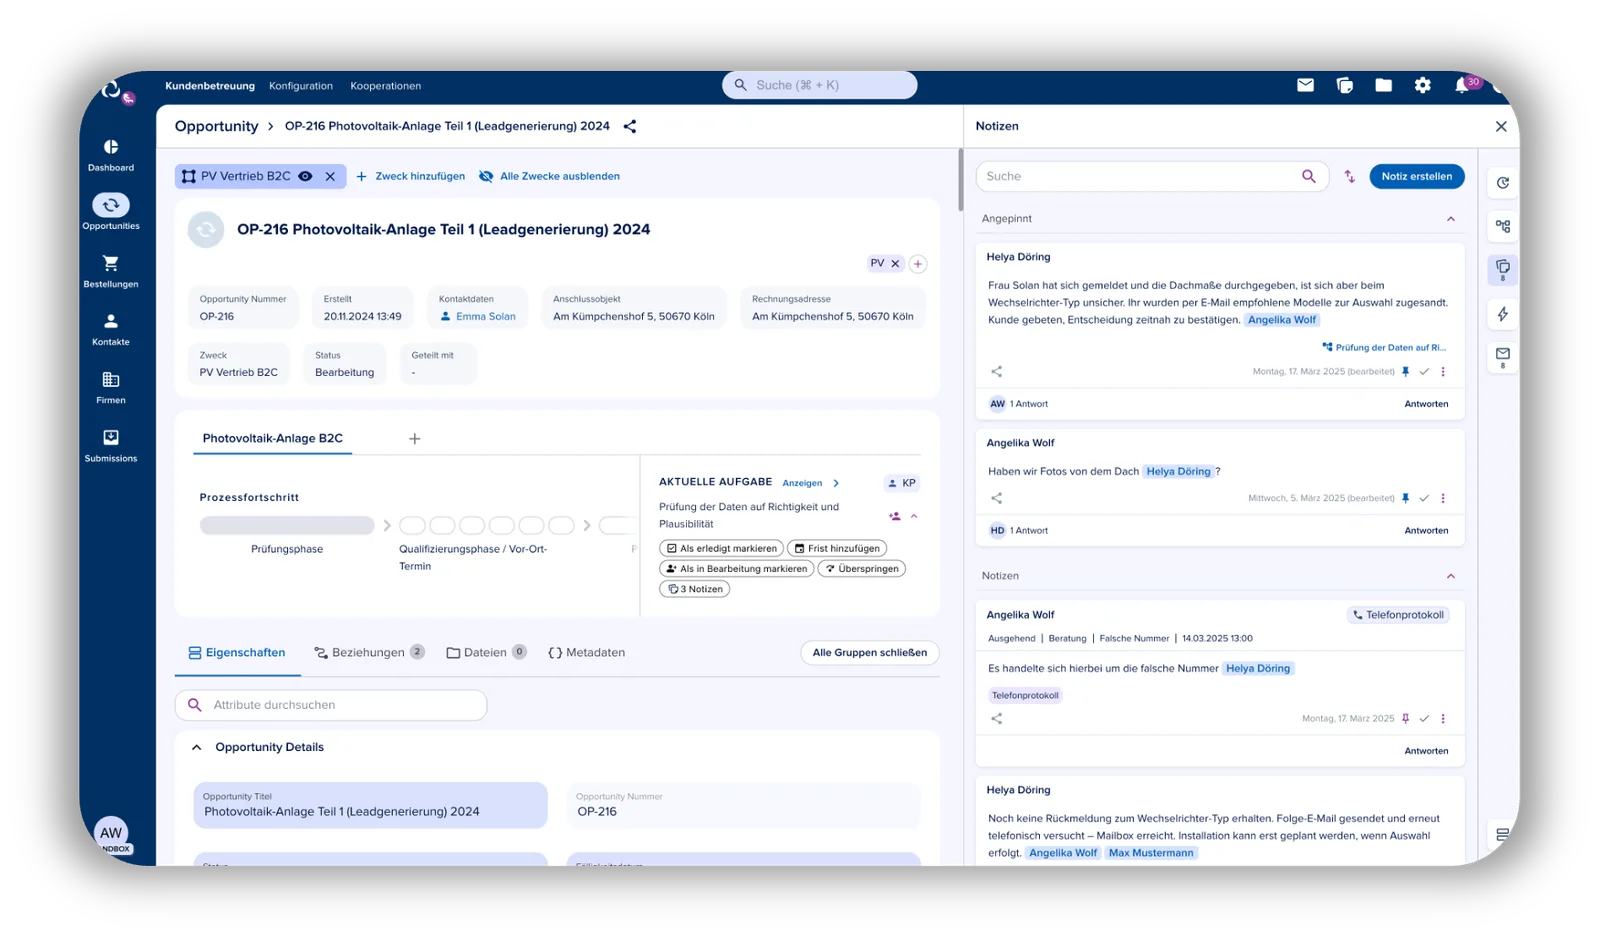The image size is (1600, 936).
Task: Click the Notiz erstellen button
Action: pyautogui.click(x=1417, y=176)
